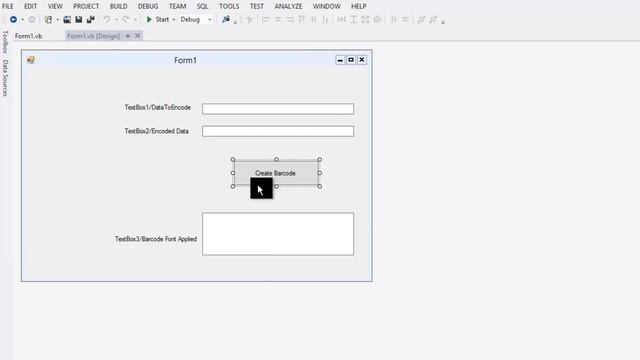The image size is (640, 360).
Task: Click the large TextBox3 barcode font box
Action: (278, 234)
